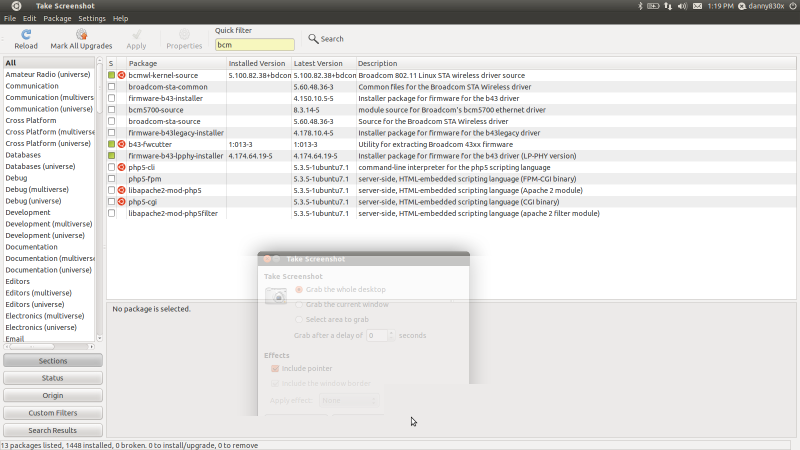This screenshot has height=450, width=800.
Task: Open the Package menu
Action: 57,18
